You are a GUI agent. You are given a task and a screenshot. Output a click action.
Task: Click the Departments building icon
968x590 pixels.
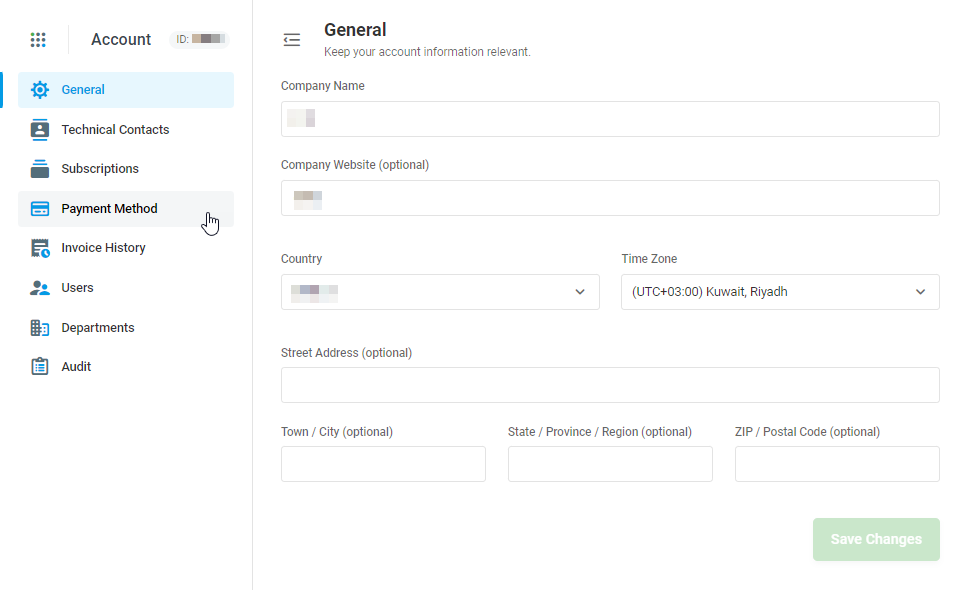click(40, 328)
